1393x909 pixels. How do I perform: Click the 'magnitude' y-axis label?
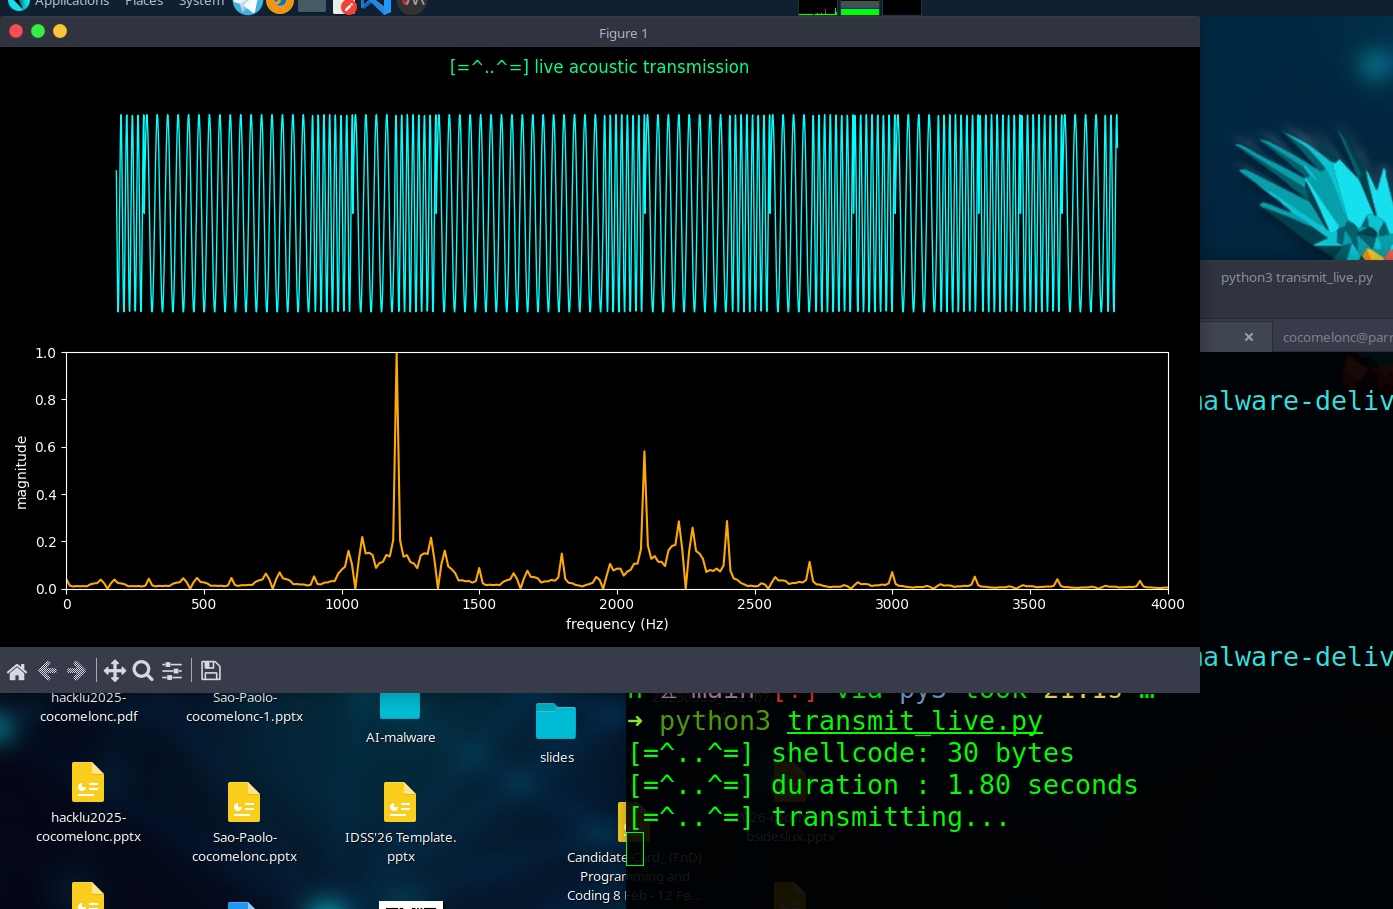tap(21, 473)
